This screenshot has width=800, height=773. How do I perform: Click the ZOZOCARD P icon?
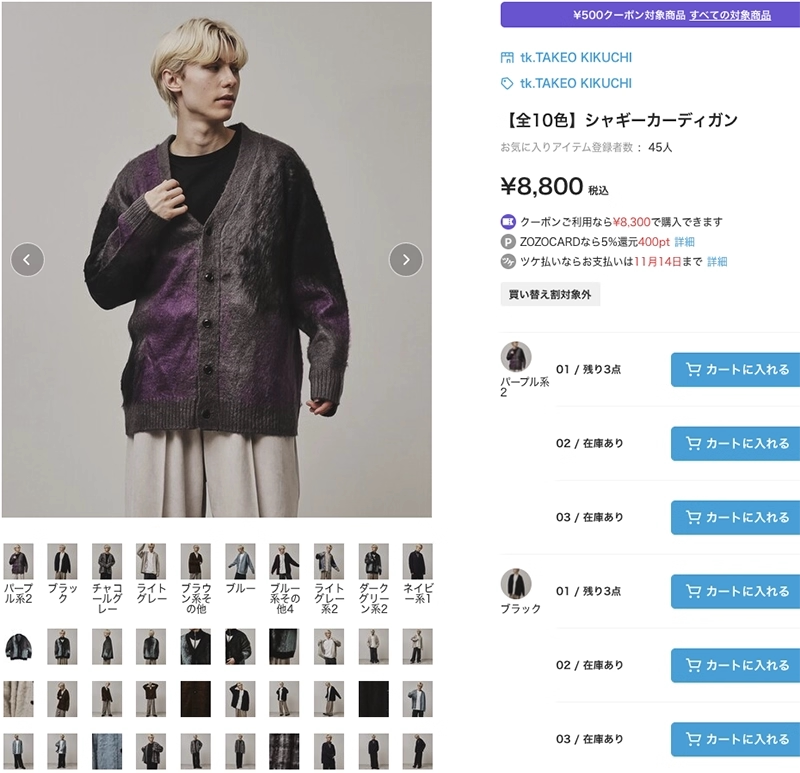[508, 242]
